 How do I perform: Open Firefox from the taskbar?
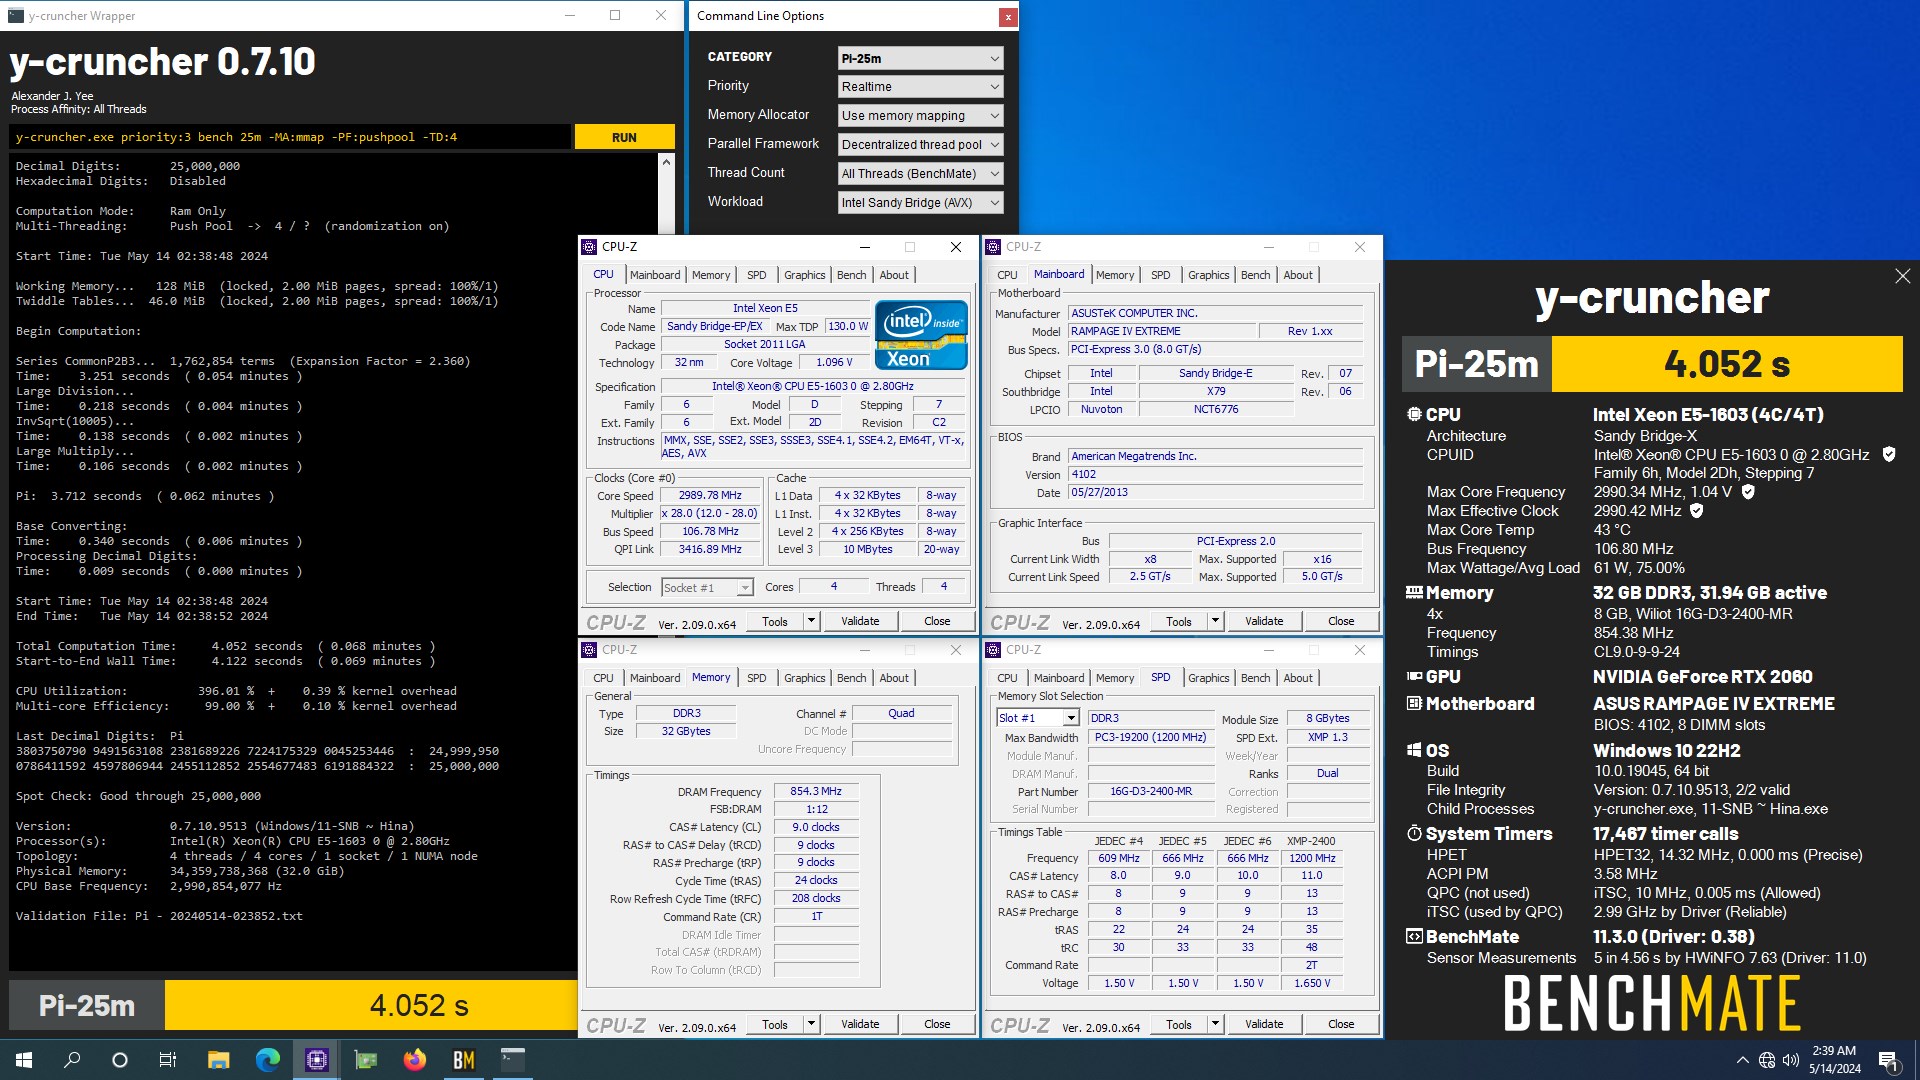tap(414, 1060)
